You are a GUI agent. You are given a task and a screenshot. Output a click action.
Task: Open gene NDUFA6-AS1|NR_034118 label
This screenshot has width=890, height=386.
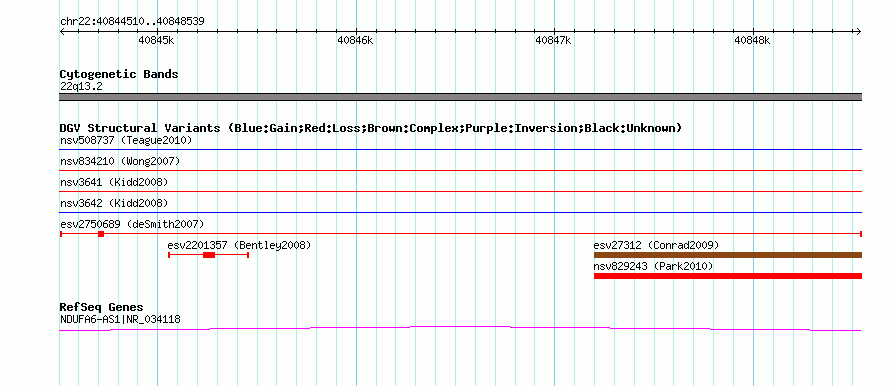pos(120,320)
